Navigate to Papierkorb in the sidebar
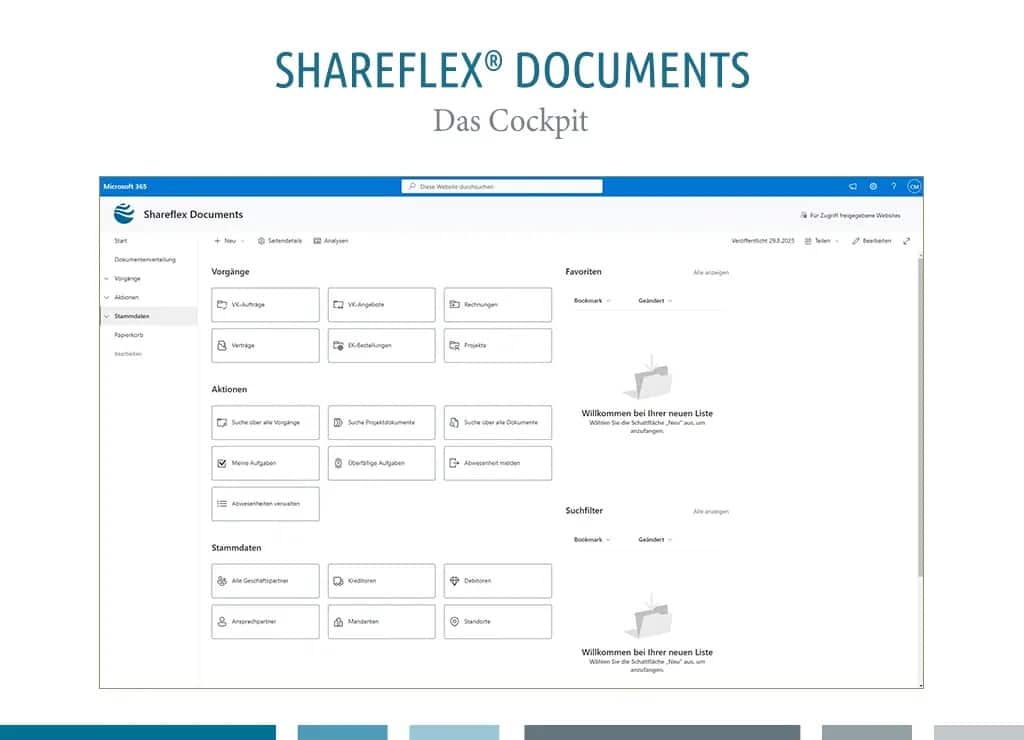1024x740 pixels. (x=129, y=335)
